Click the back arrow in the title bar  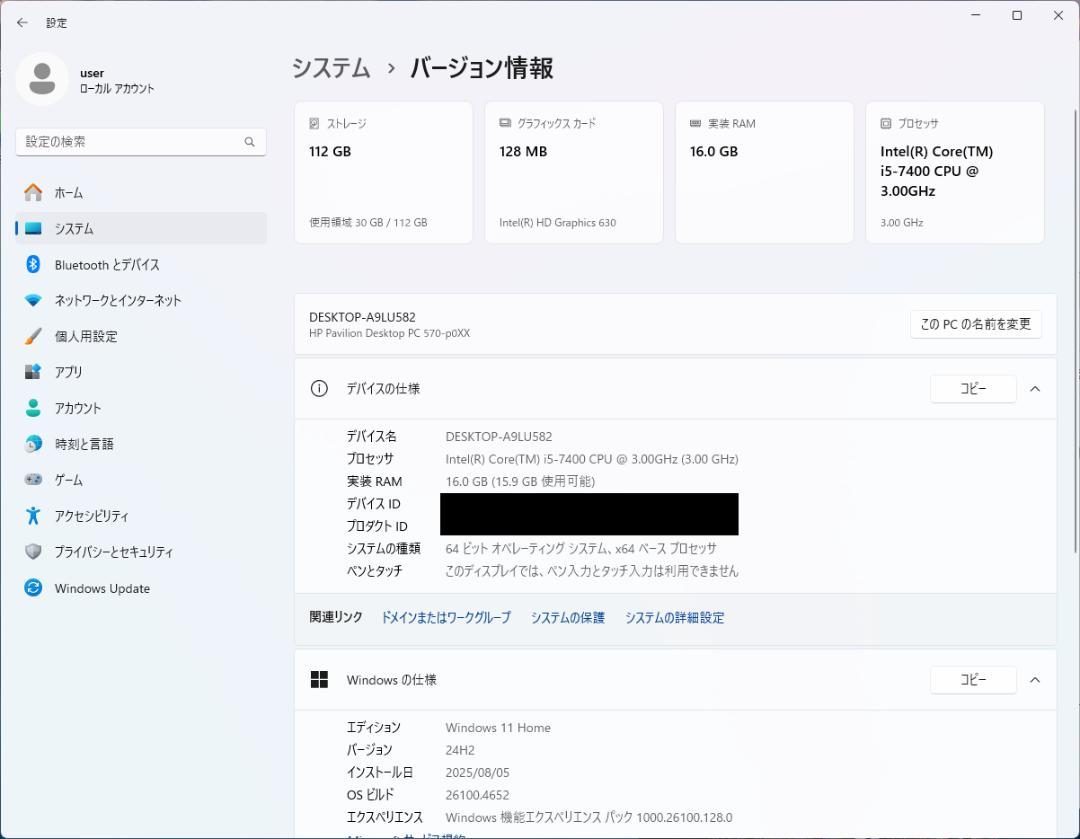(22, 23)
